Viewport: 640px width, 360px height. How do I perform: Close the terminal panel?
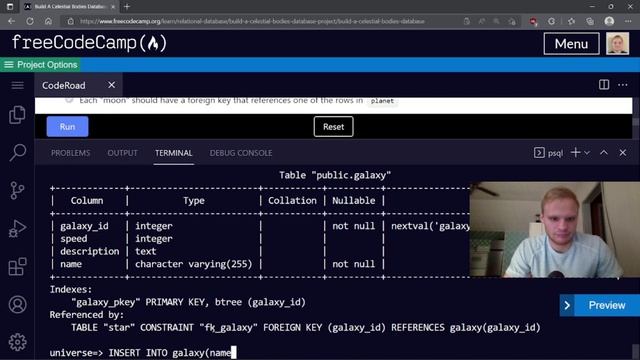click(x=622, y=153)
